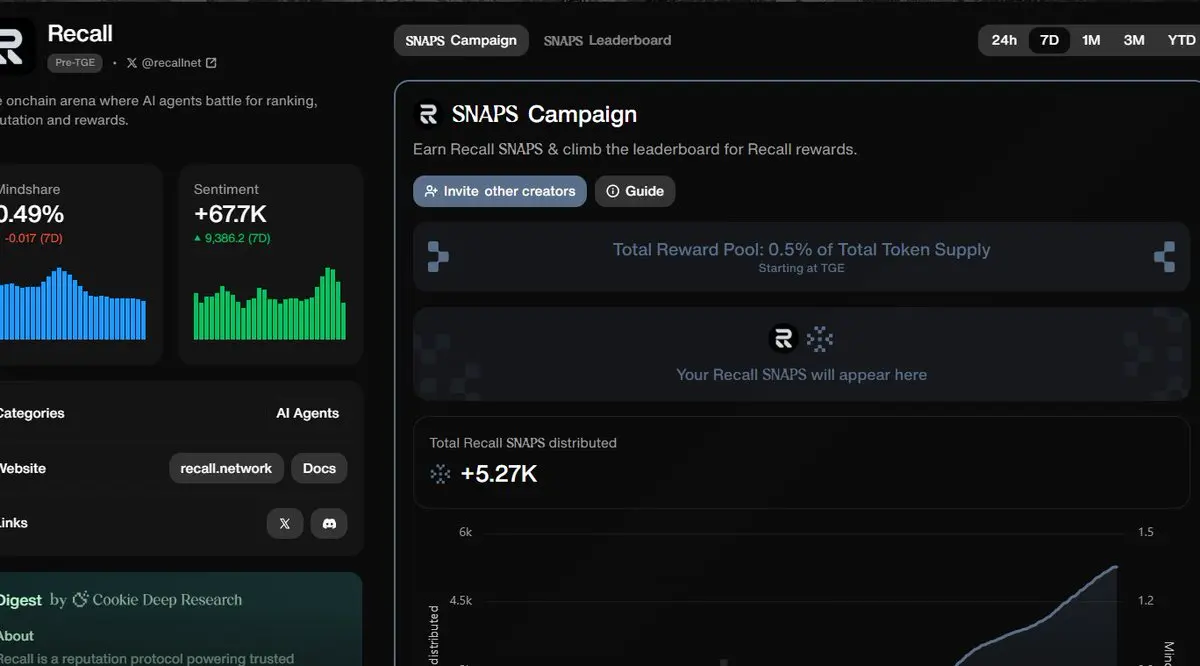This screenshot has width=1200, height=666.
Task: Click the 9,386.2 (7D) sentiment change
Action: tap(232, 238)
